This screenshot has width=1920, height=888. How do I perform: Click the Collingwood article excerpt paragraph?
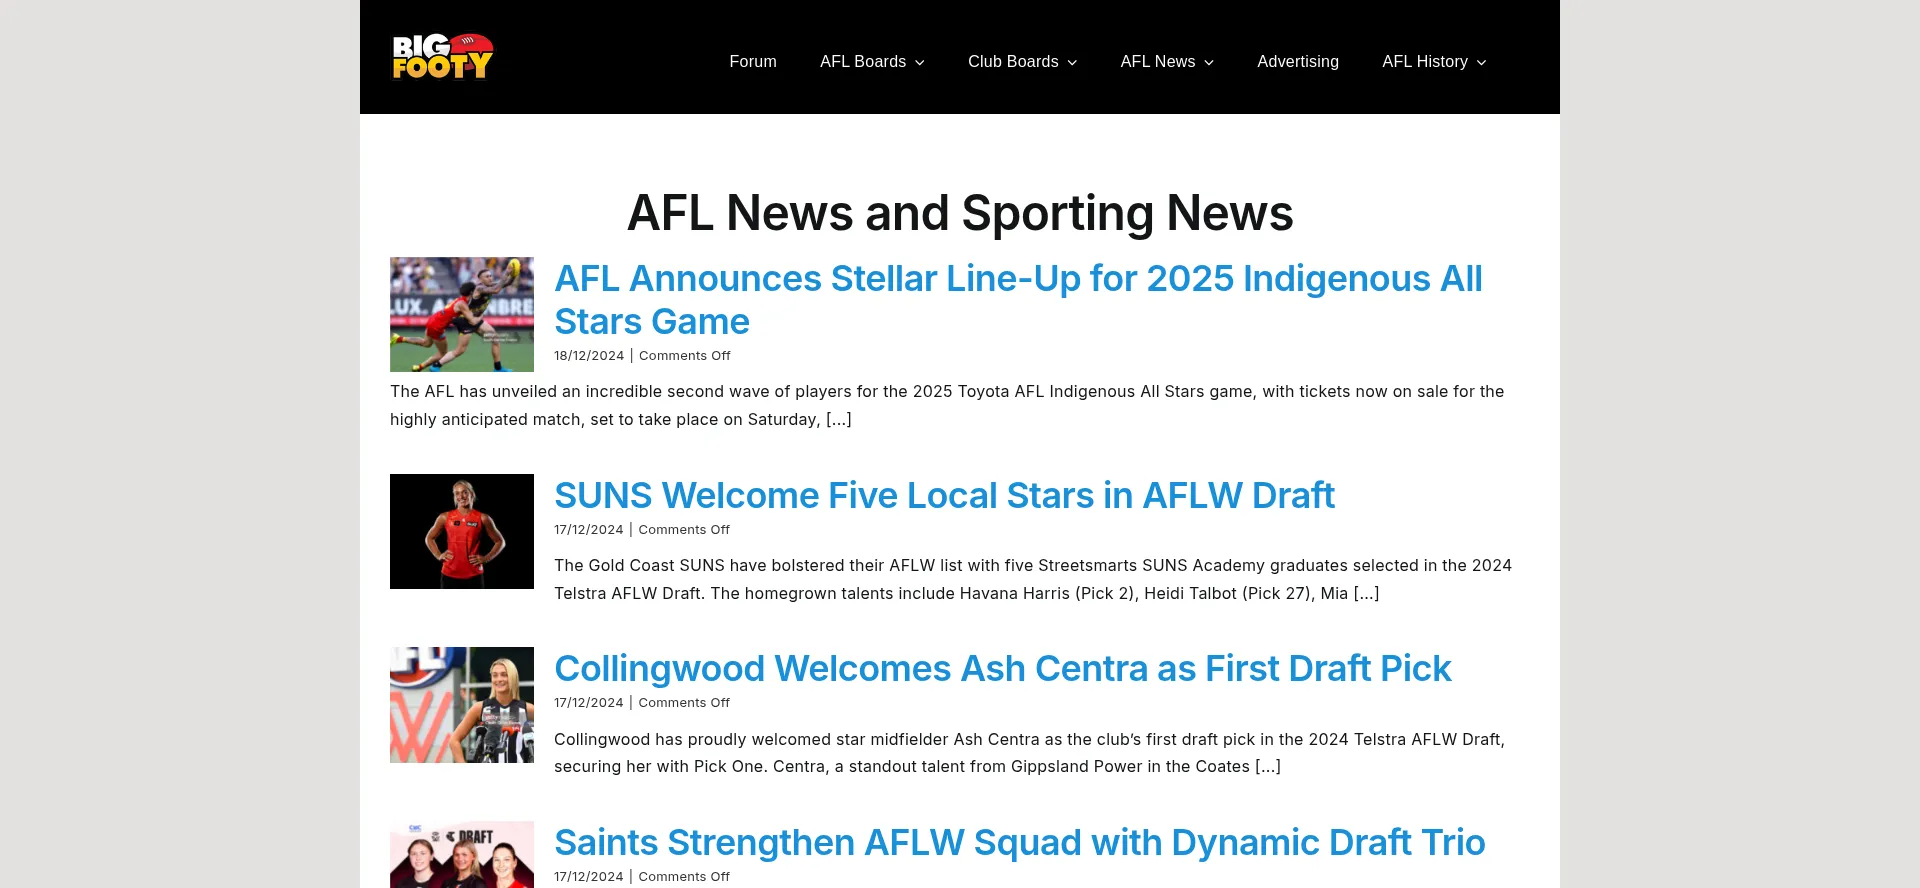pos(1030,753)
